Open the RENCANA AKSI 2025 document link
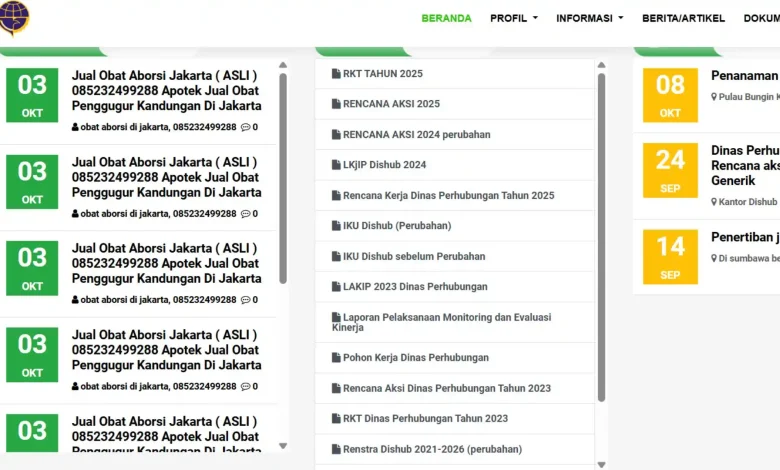Image resolution: width=780 pixels, height=470 pixels. [x=391, y=104]
